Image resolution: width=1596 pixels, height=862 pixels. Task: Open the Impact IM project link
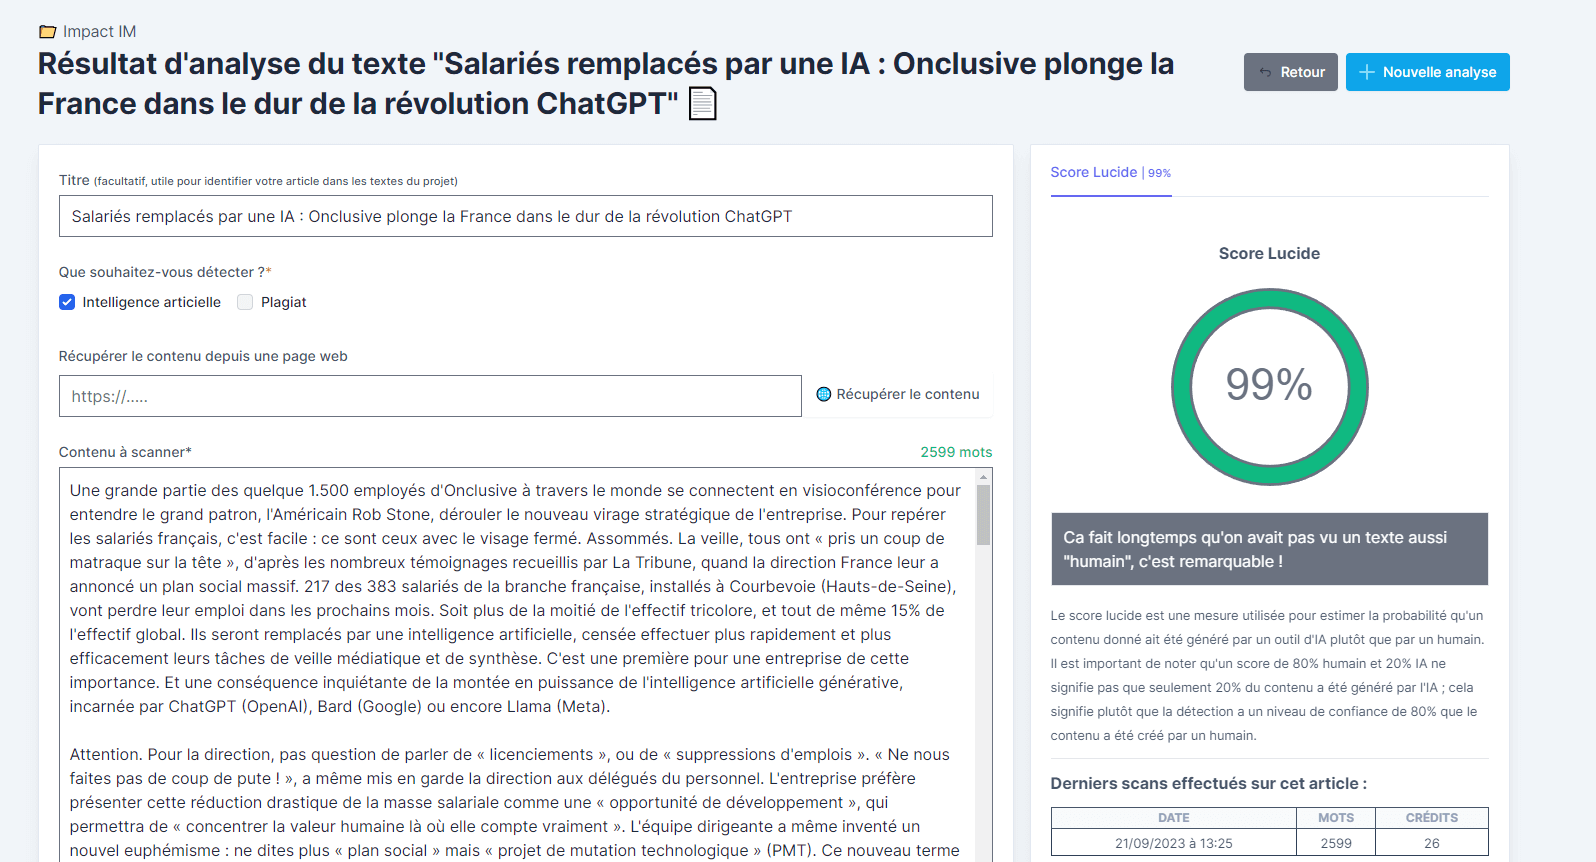[99, 32]
